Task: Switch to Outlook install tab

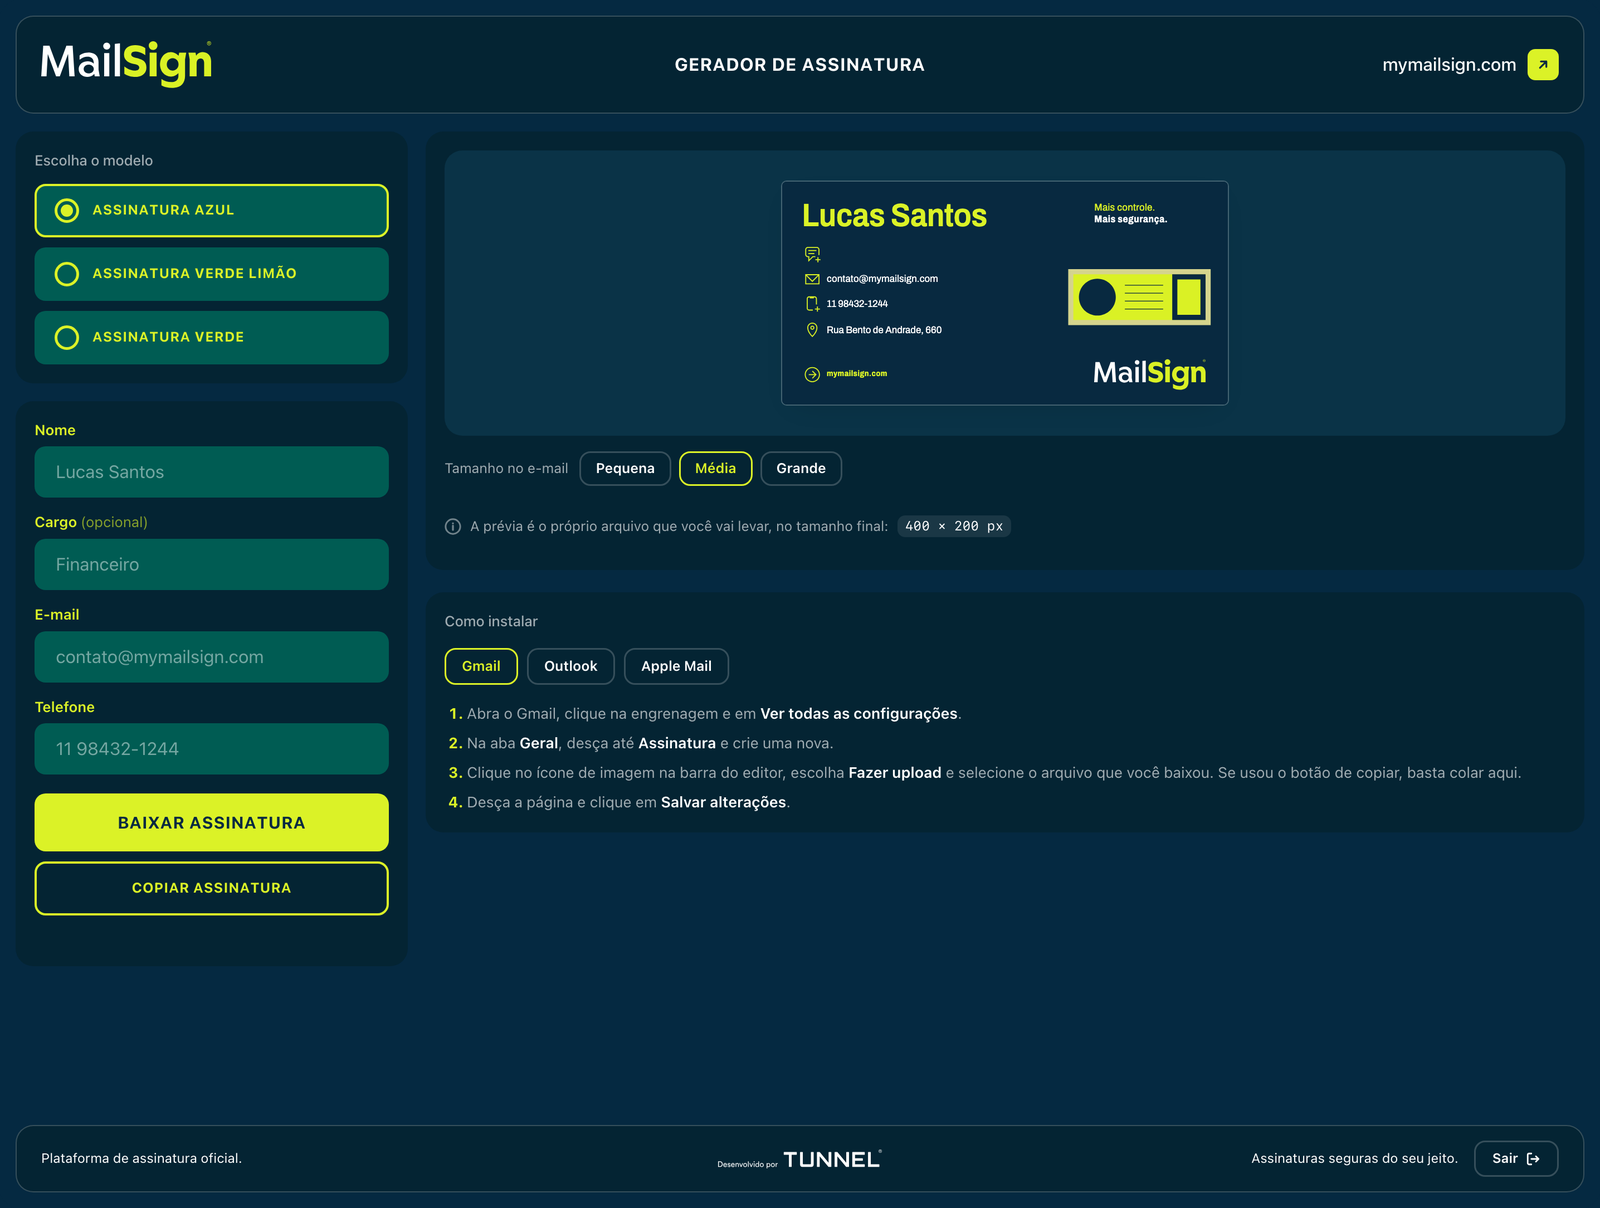Action: point(570,666)
